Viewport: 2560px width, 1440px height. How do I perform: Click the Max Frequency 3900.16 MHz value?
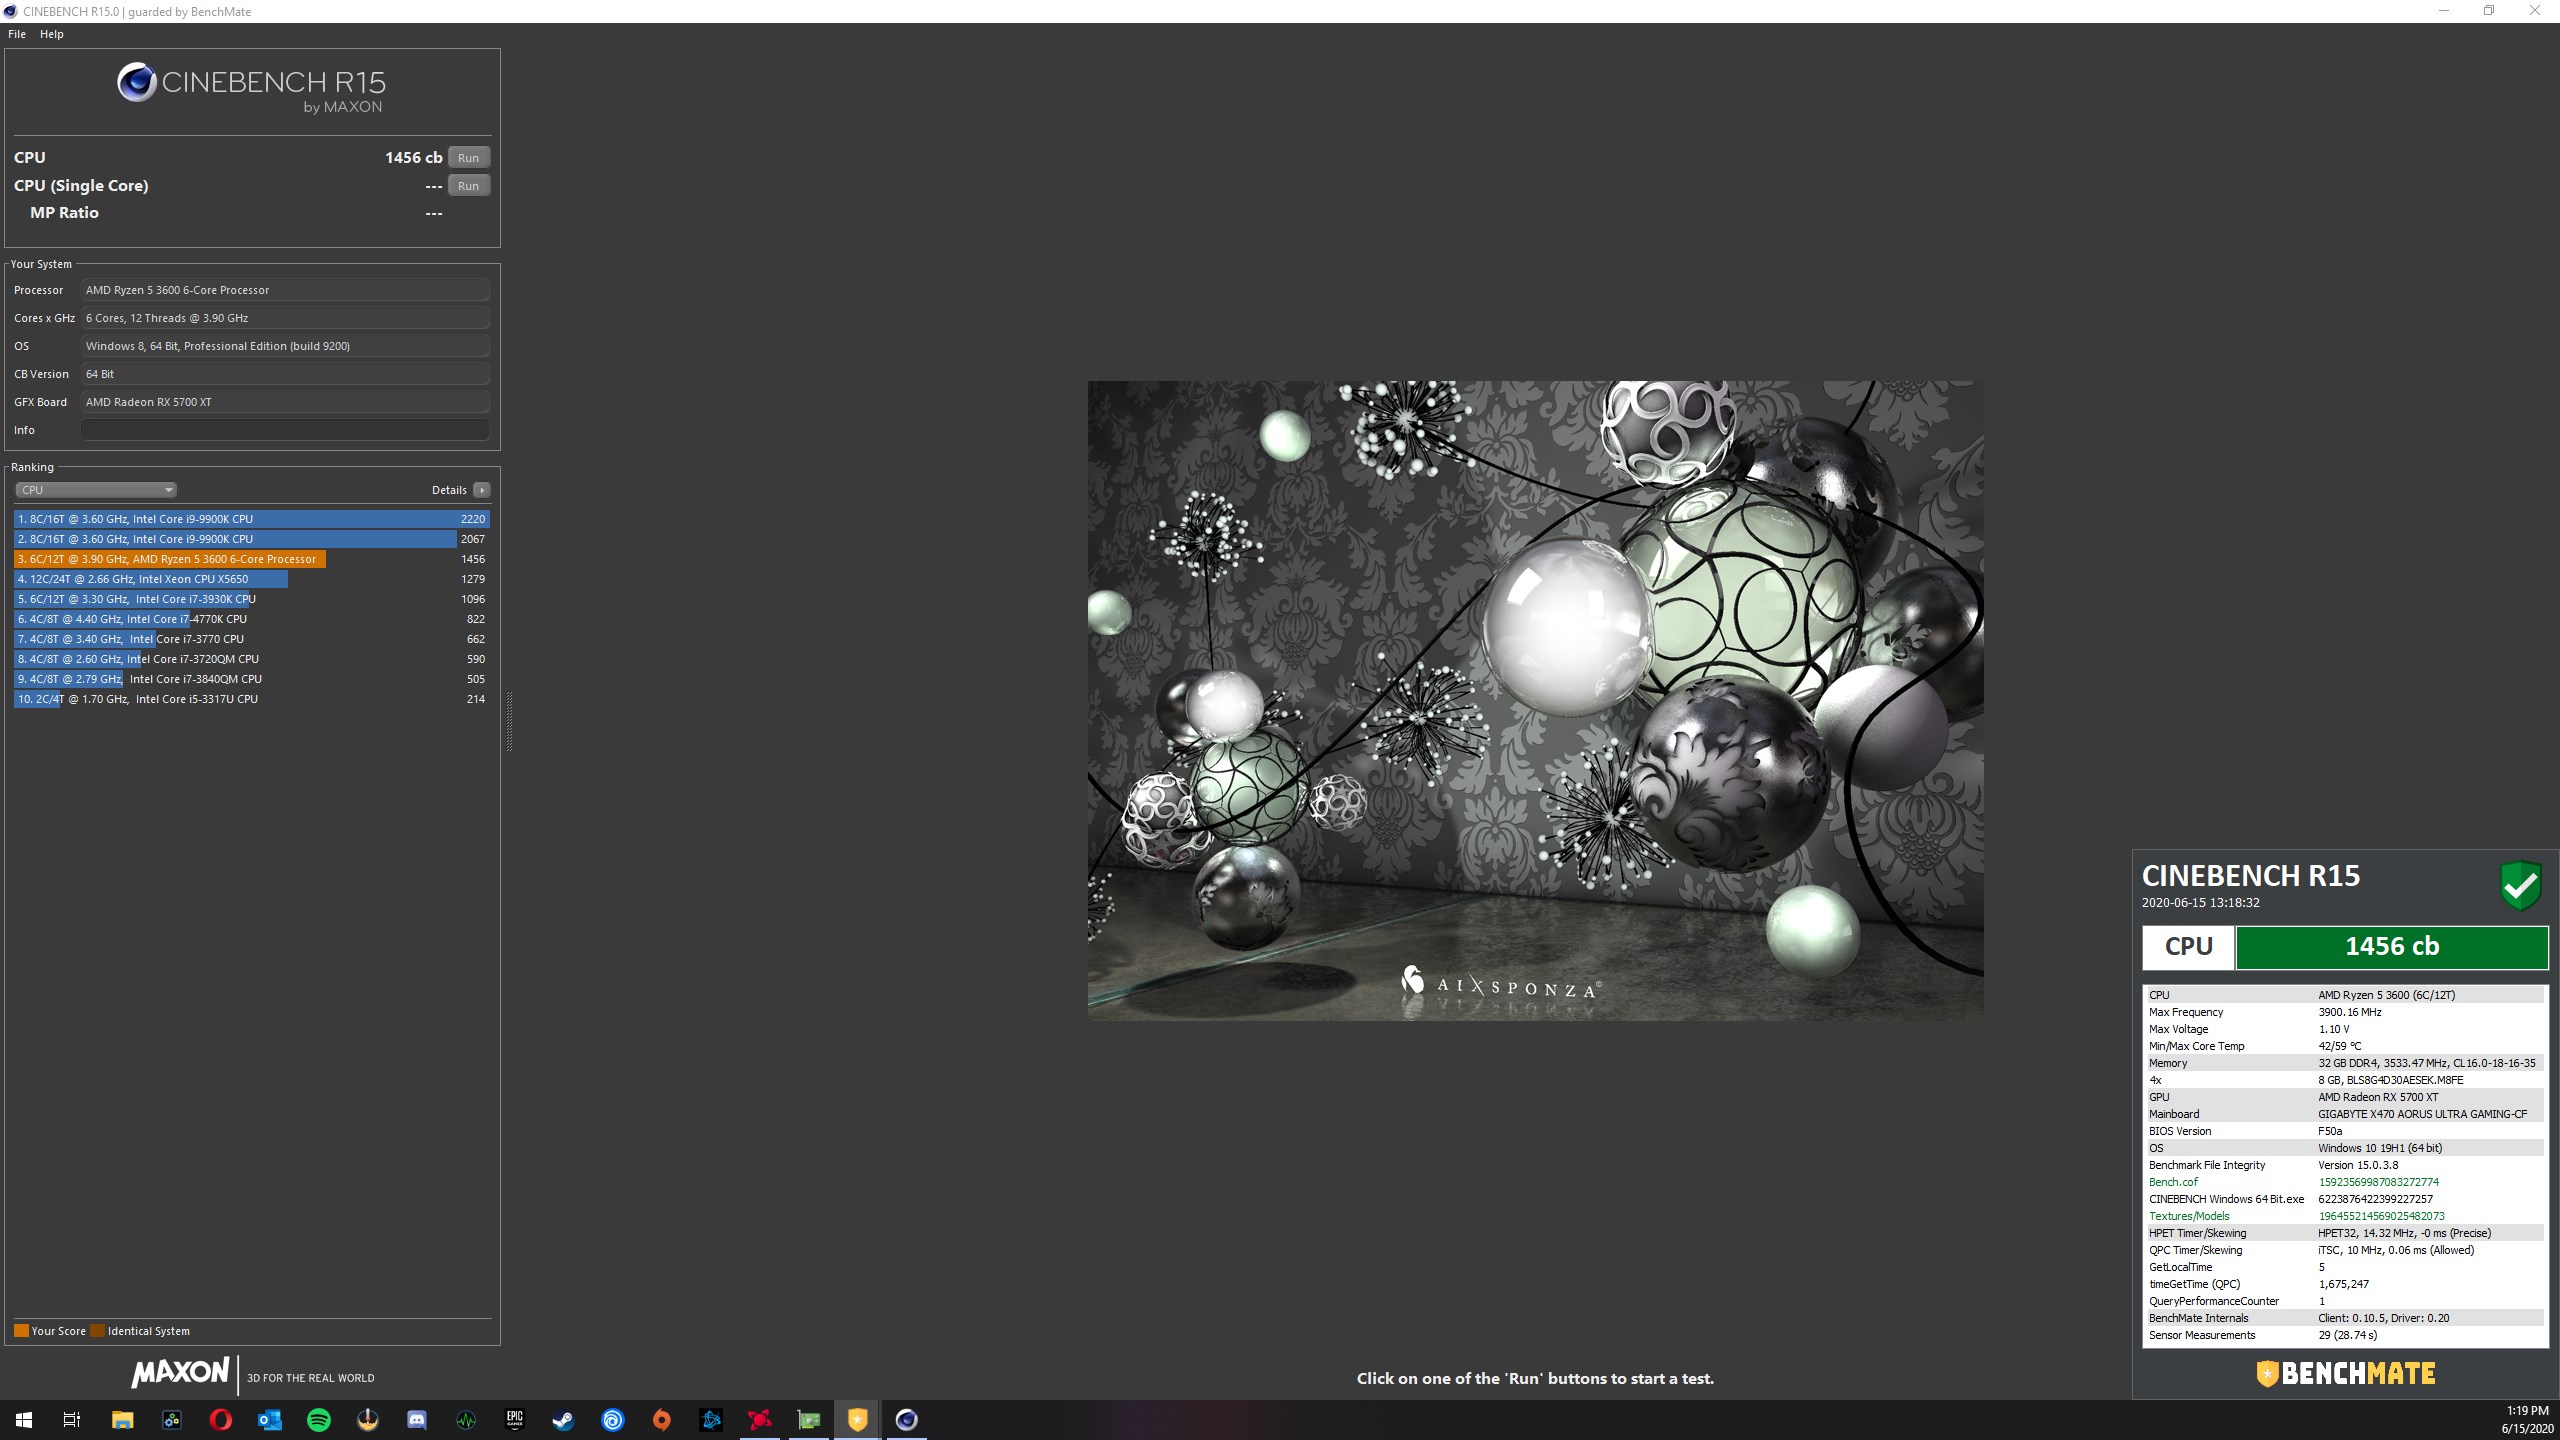click(x=2350, y=1012)
